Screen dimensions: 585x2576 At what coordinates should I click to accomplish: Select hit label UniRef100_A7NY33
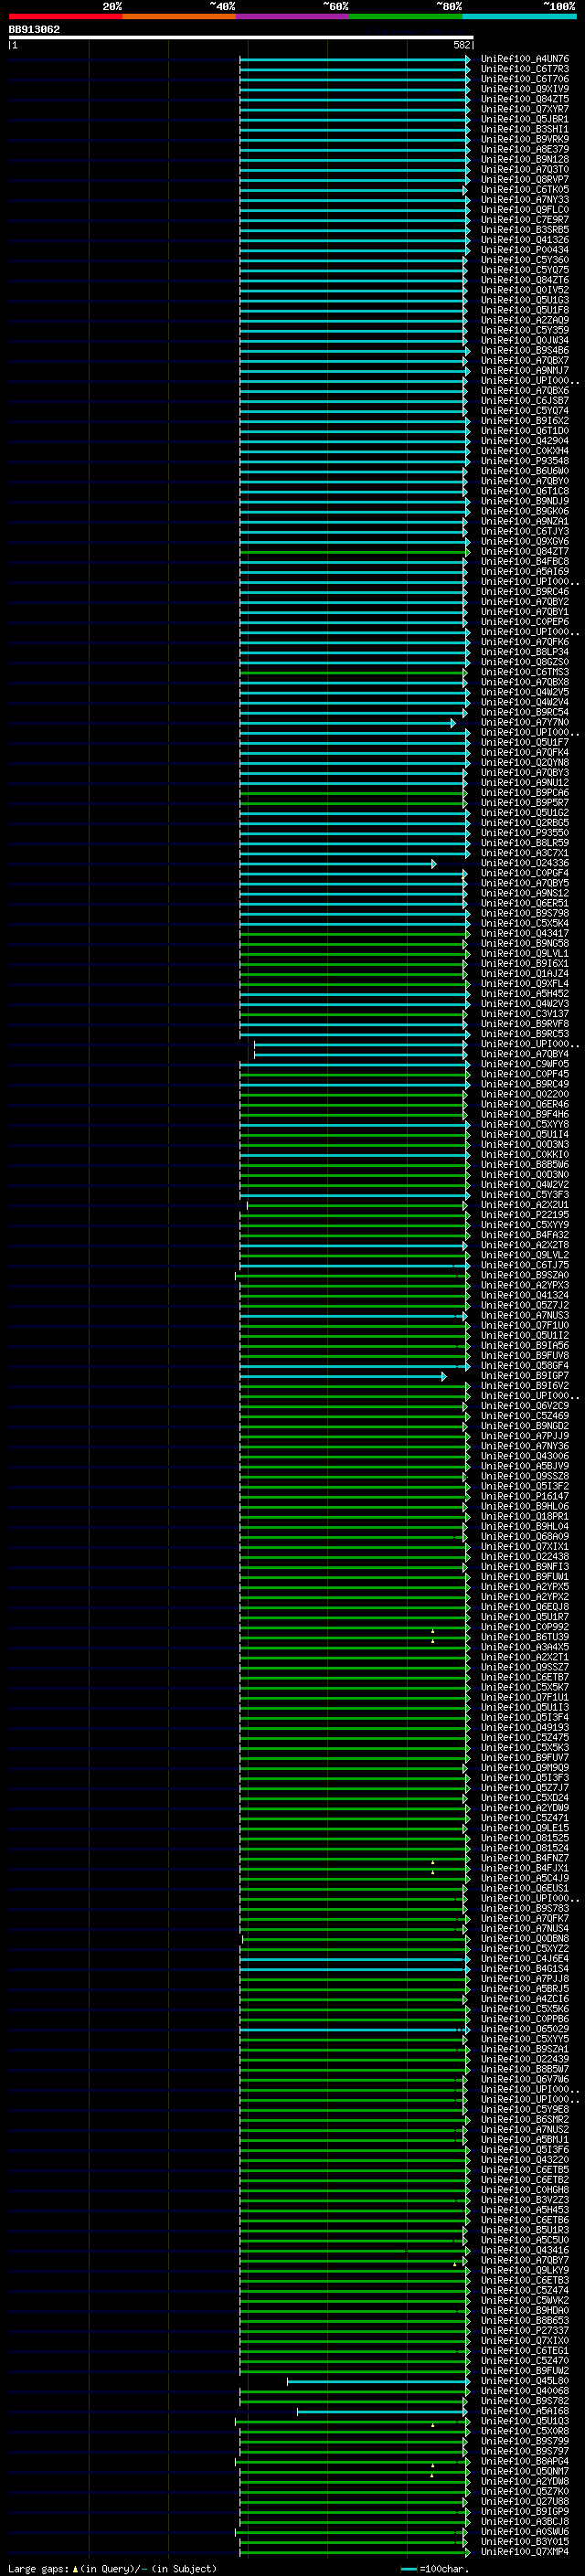click(x=525, y=200)
